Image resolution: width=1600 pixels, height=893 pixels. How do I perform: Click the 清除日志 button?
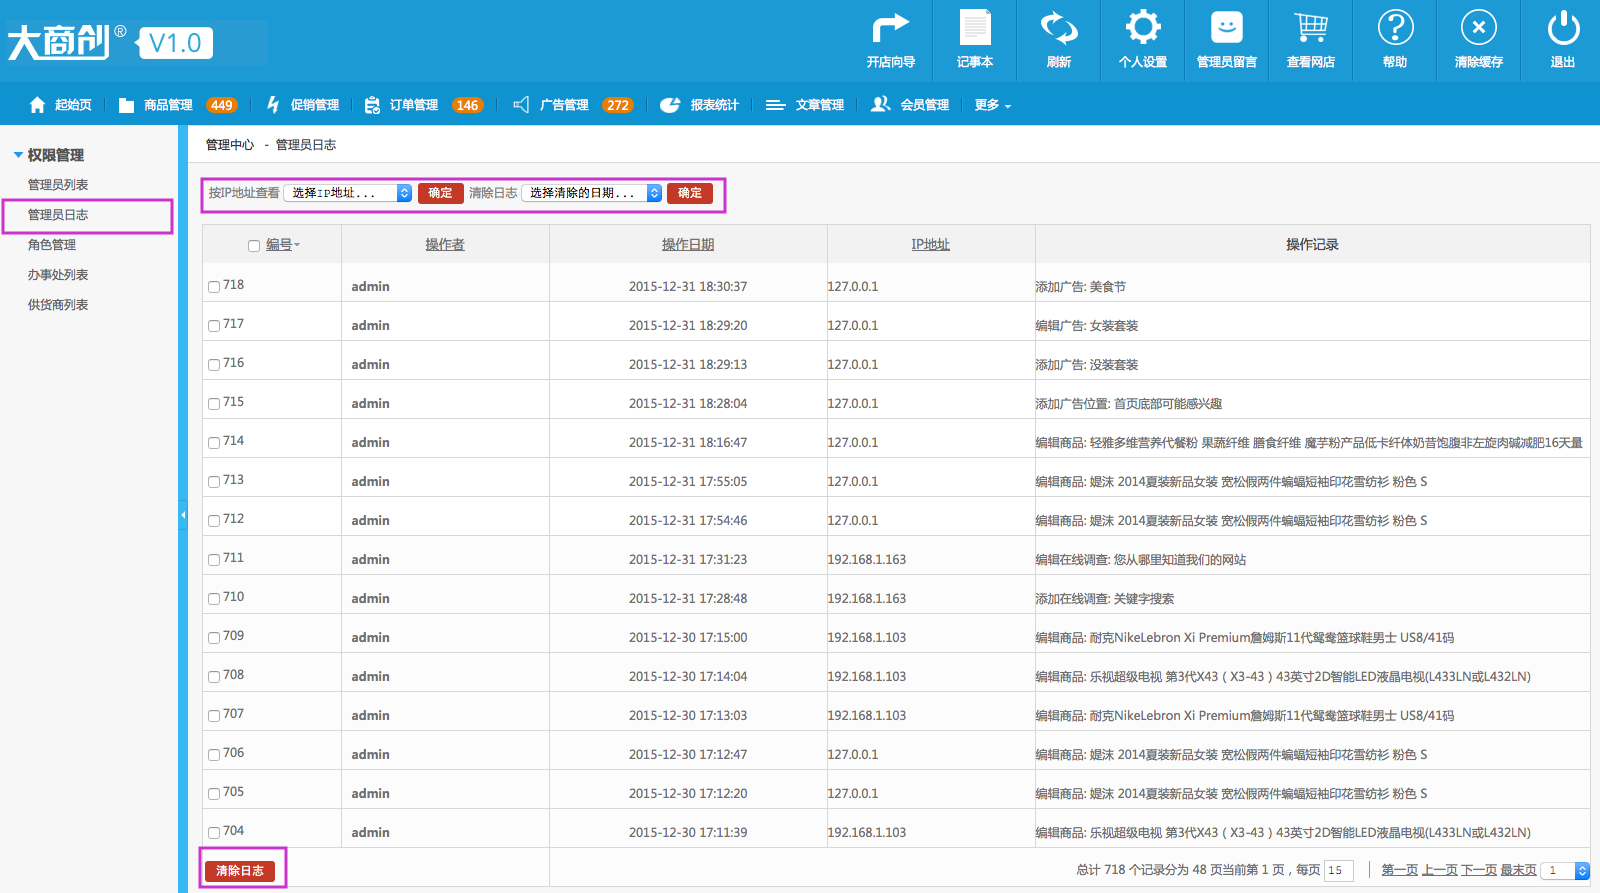240,871
